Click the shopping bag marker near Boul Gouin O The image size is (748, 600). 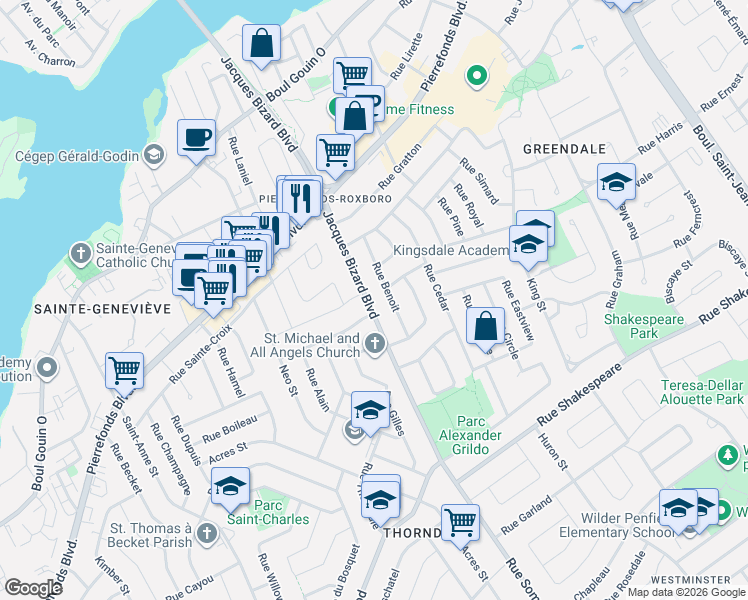tap(261, 44)
